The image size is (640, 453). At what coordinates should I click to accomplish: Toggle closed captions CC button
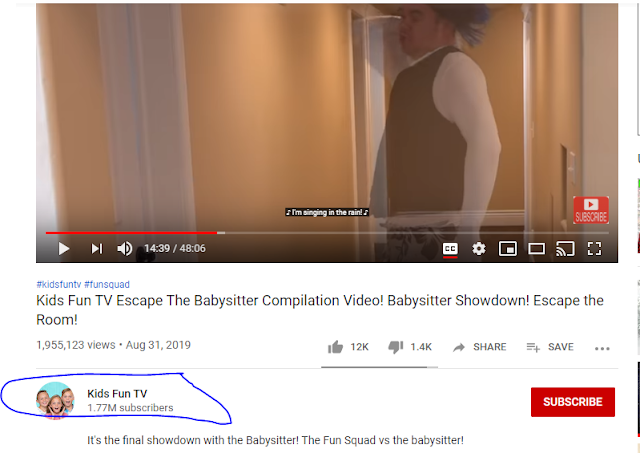pos(450,249)
